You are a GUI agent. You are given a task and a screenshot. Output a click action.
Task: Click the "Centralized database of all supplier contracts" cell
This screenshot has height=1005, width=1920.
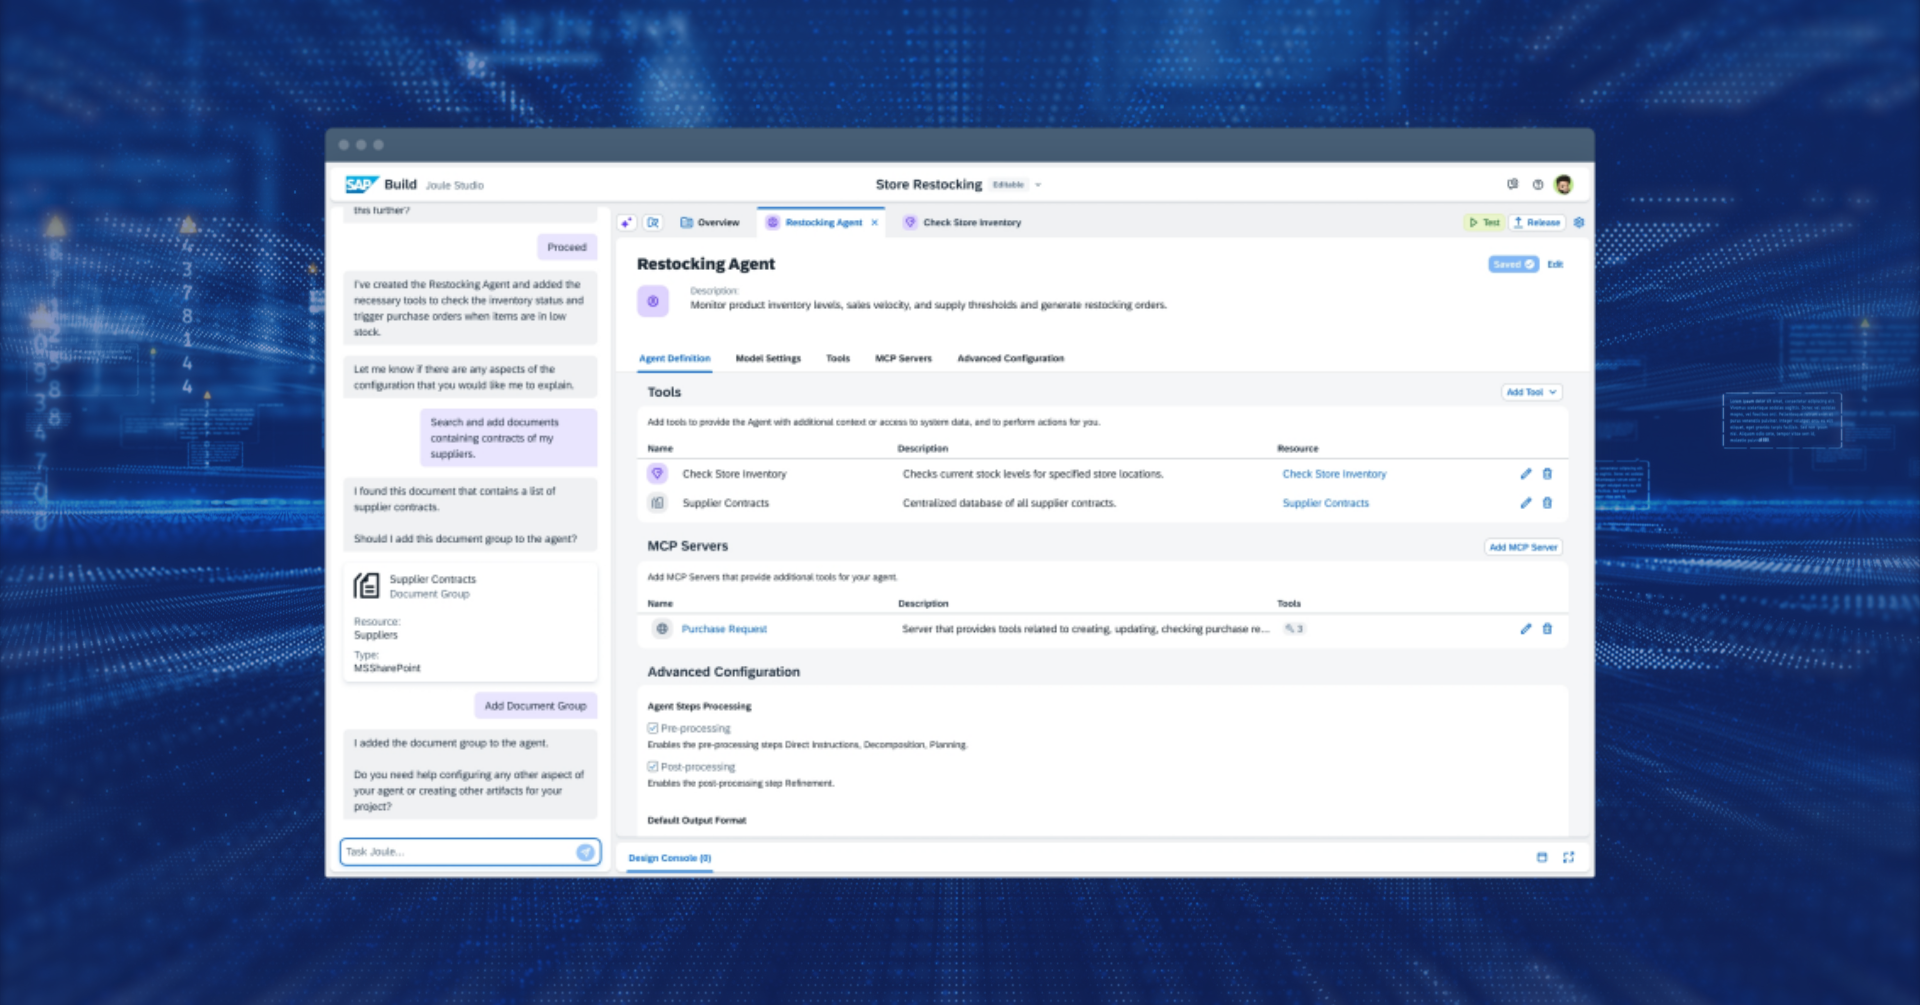(1009, 503)
